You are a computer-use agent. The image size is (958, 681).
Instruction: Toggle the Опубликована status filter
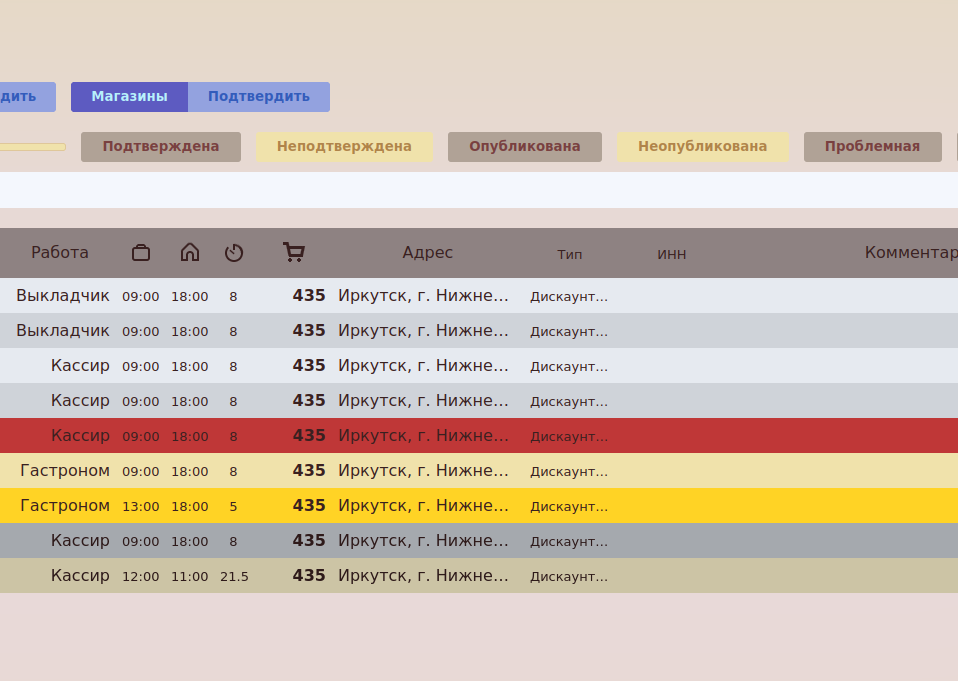[525, 147]
